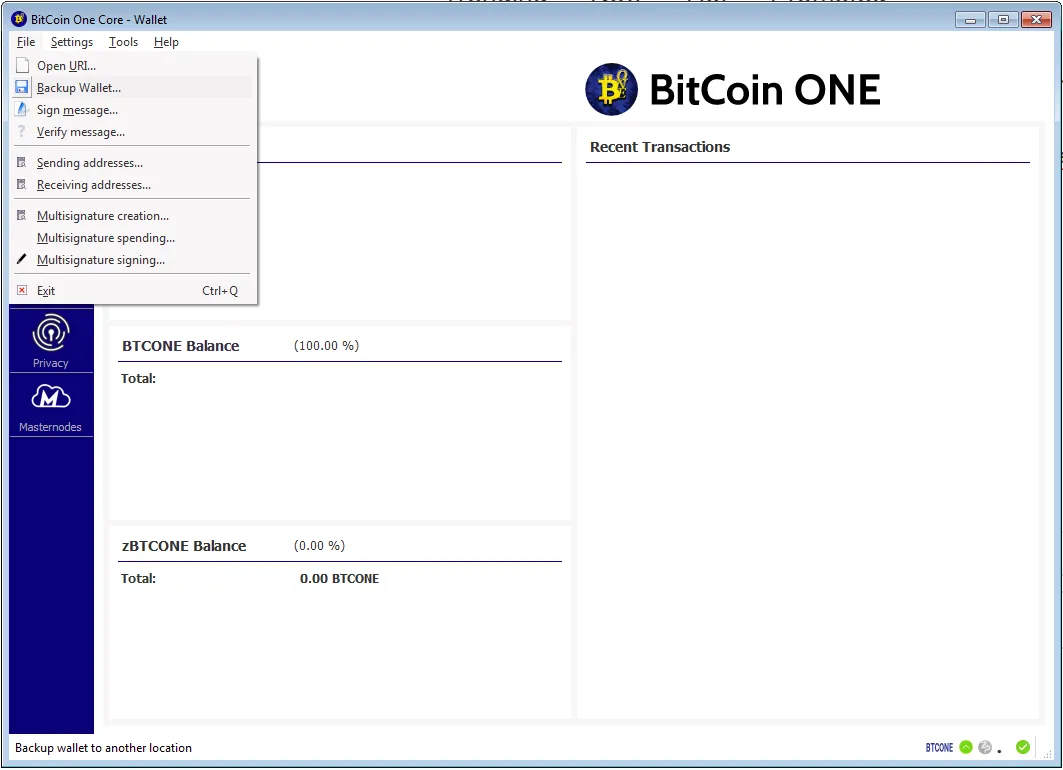Click the gray zBTCONE automint status icon
The height and width of the screenshot is (770, 1063).
(985, 747)
